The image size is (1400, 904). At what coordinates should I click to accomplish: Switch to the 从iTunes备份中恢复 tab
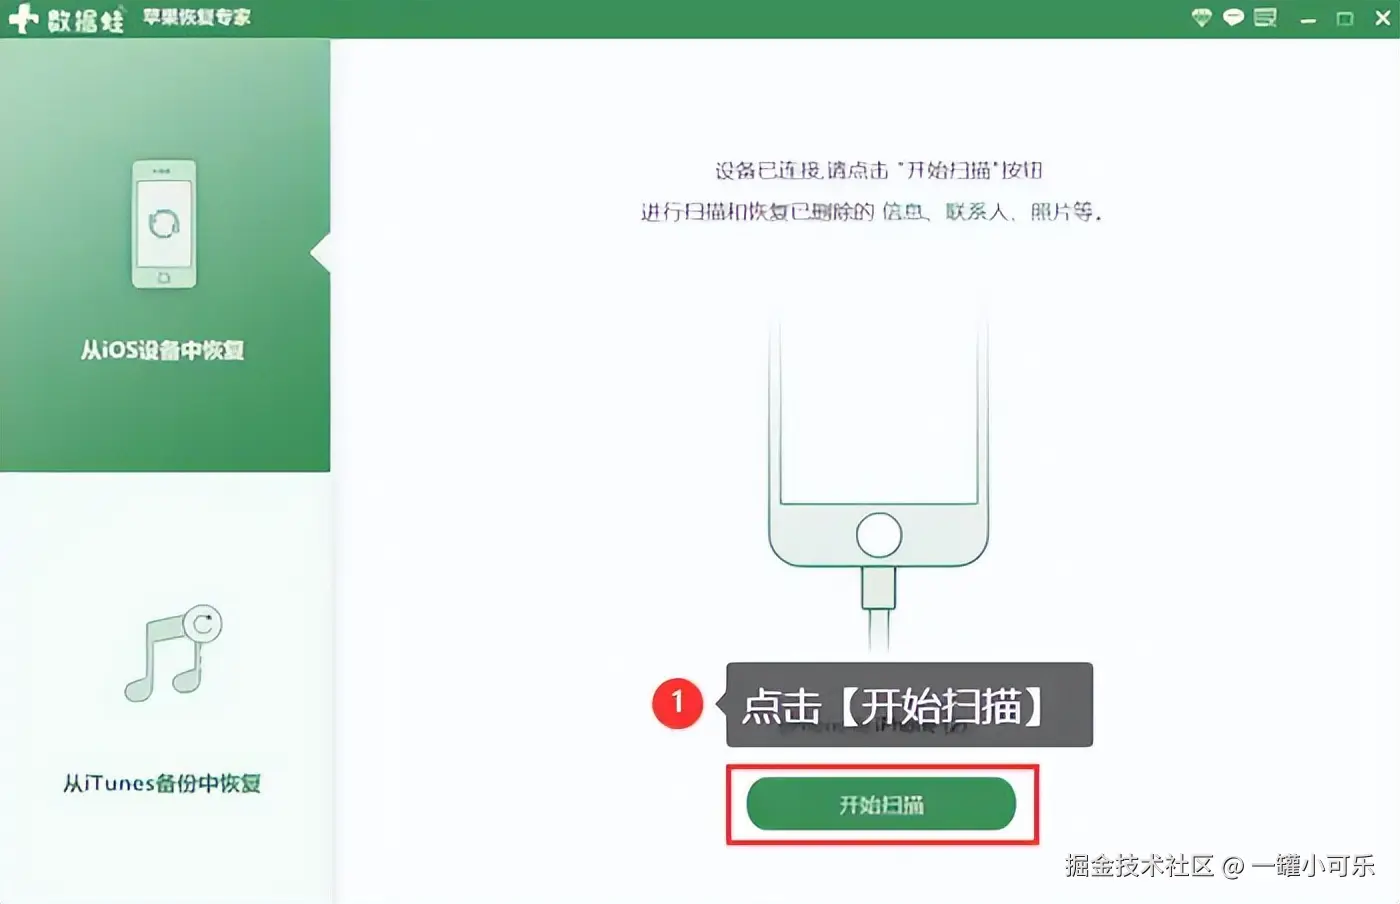(164, 688)
